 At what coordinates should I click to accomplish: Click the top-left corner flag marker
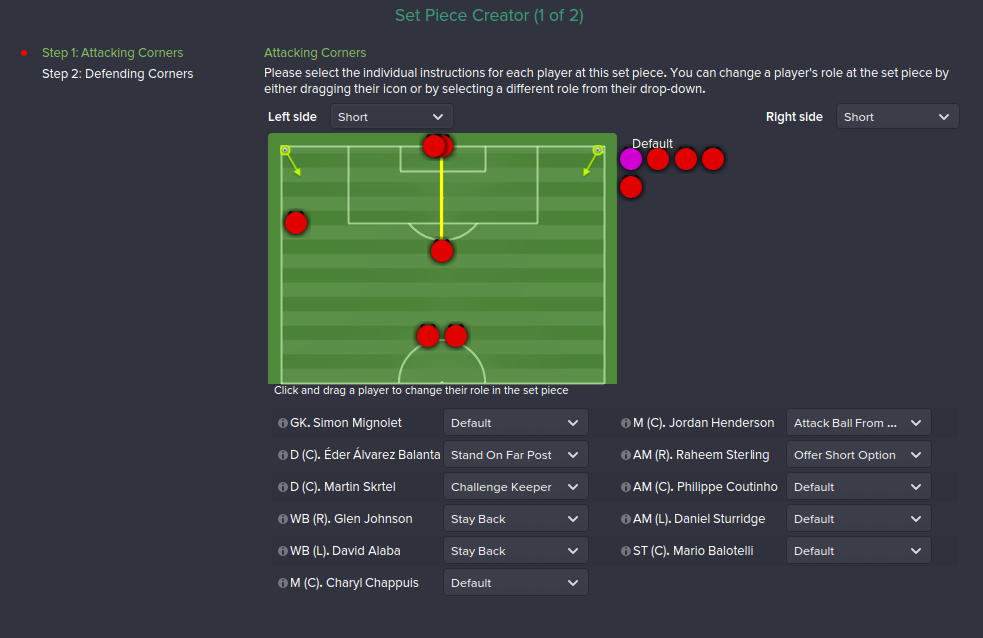point(285,150)
